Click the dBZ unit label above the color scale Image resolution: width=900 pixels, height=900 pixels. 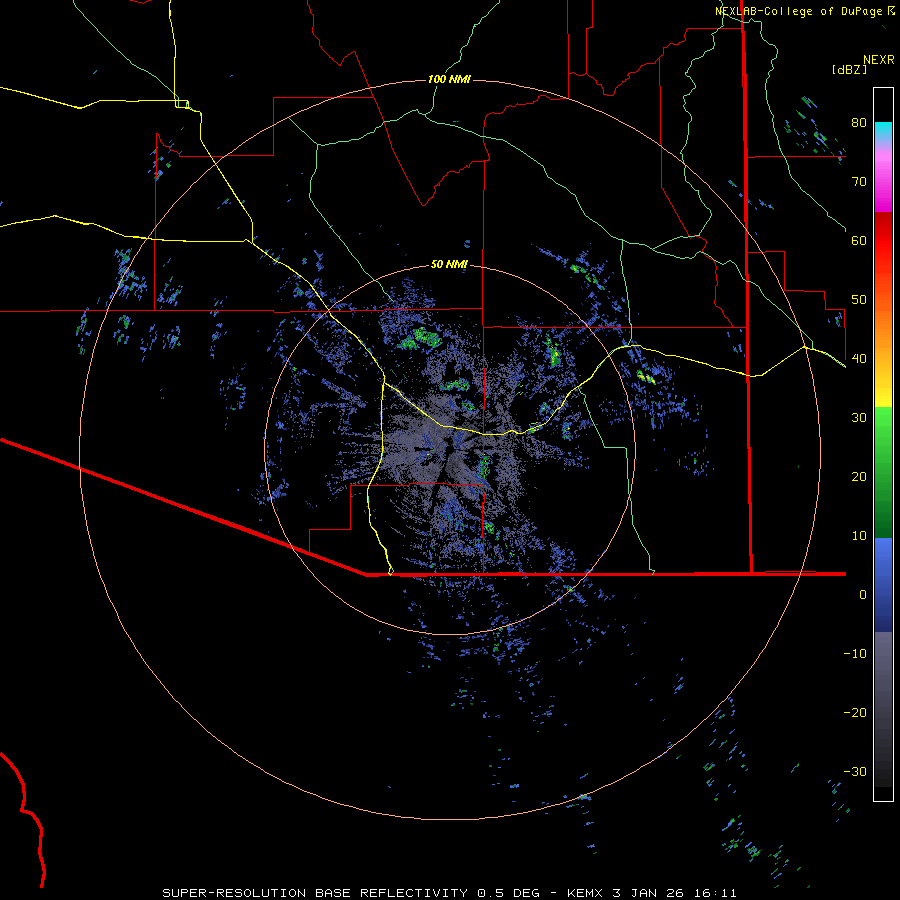coord(849,70)
